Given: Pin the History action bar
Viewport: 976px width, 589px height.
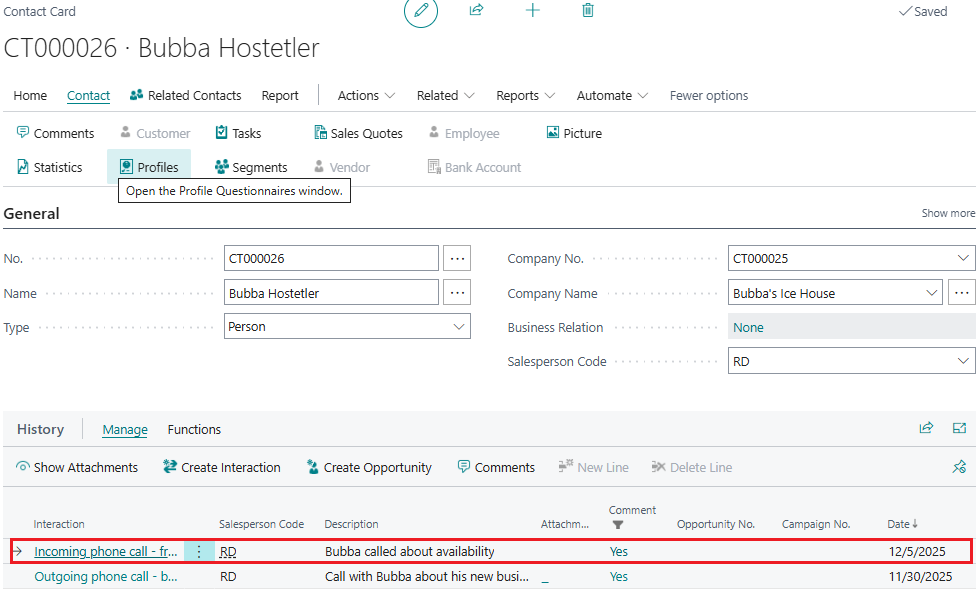Looking at the screenshot, I should click(959, 467).
